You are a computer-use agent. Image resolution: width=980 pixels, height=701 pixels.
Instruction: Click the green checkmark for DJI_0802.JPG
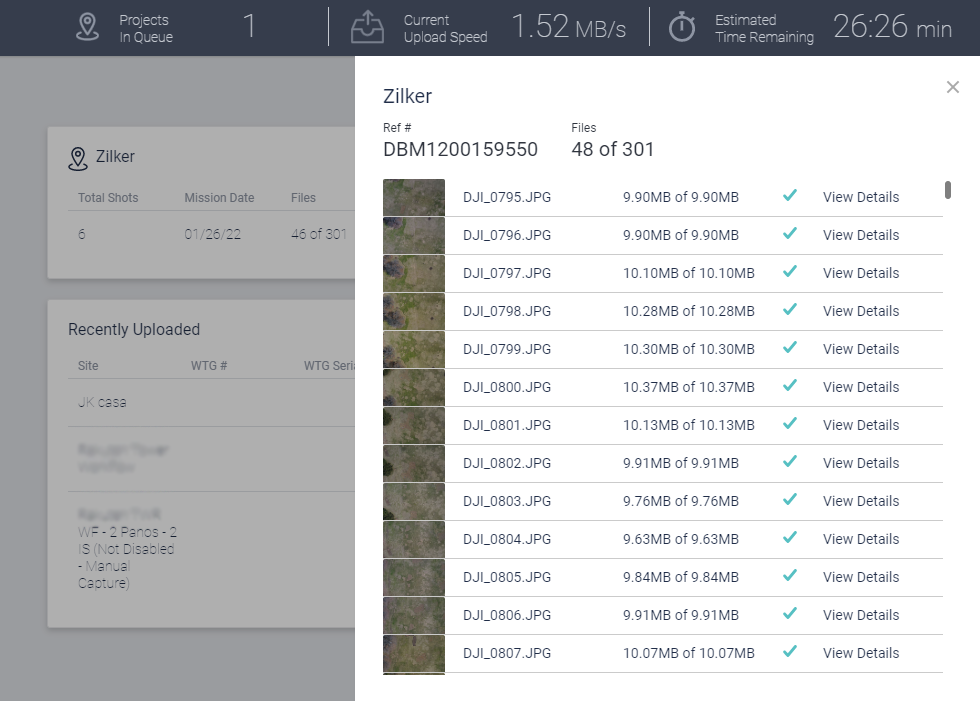pos(790,461)
